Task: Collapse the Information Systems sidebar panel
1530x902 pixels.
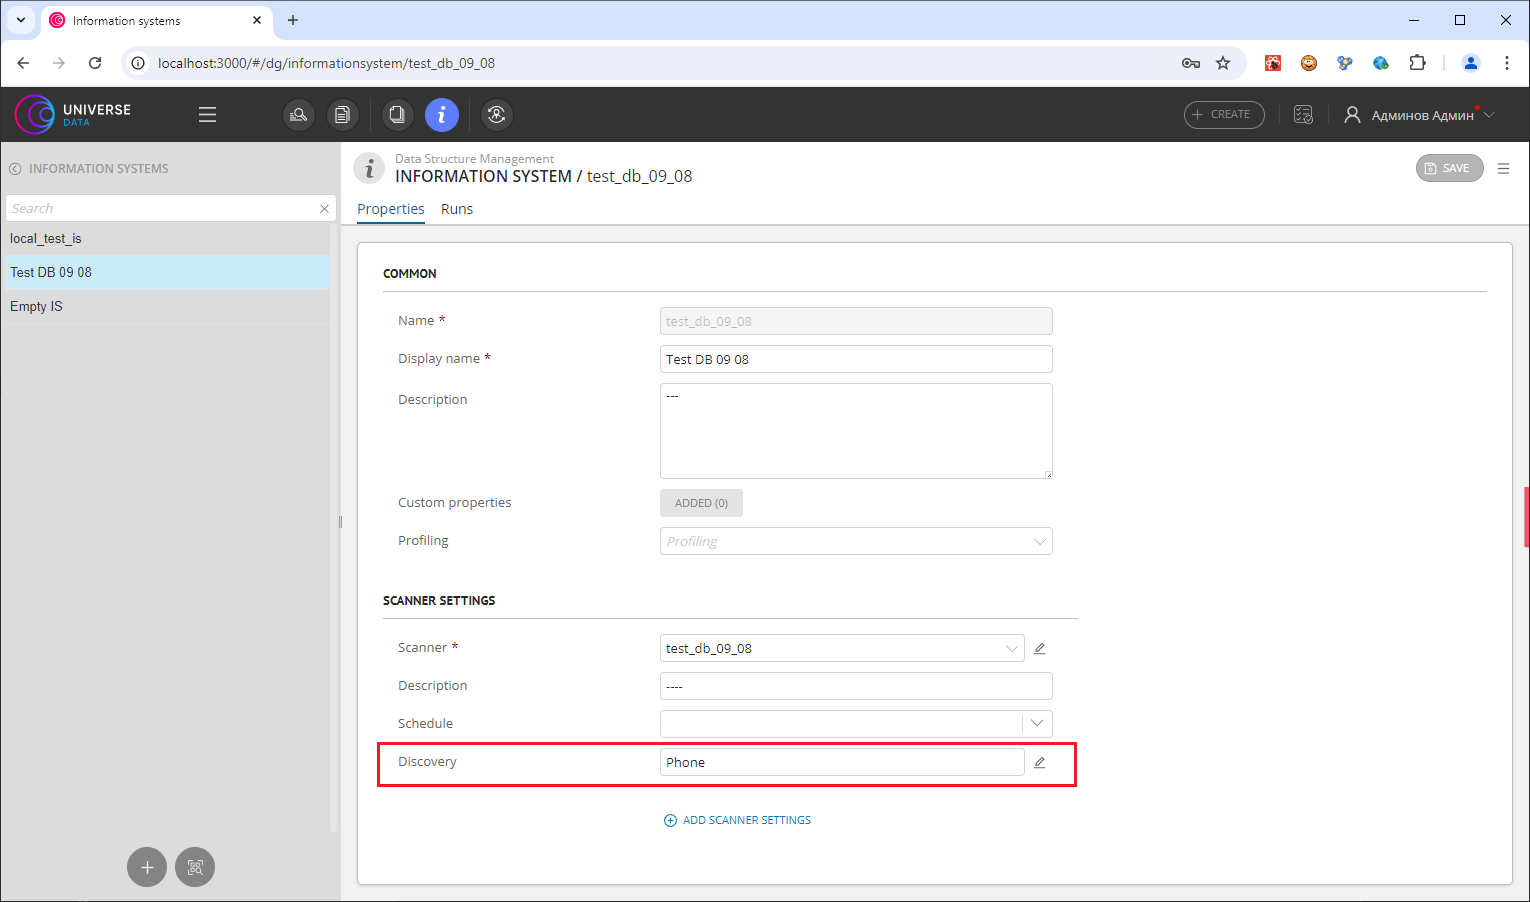Action: coord(15,169)
